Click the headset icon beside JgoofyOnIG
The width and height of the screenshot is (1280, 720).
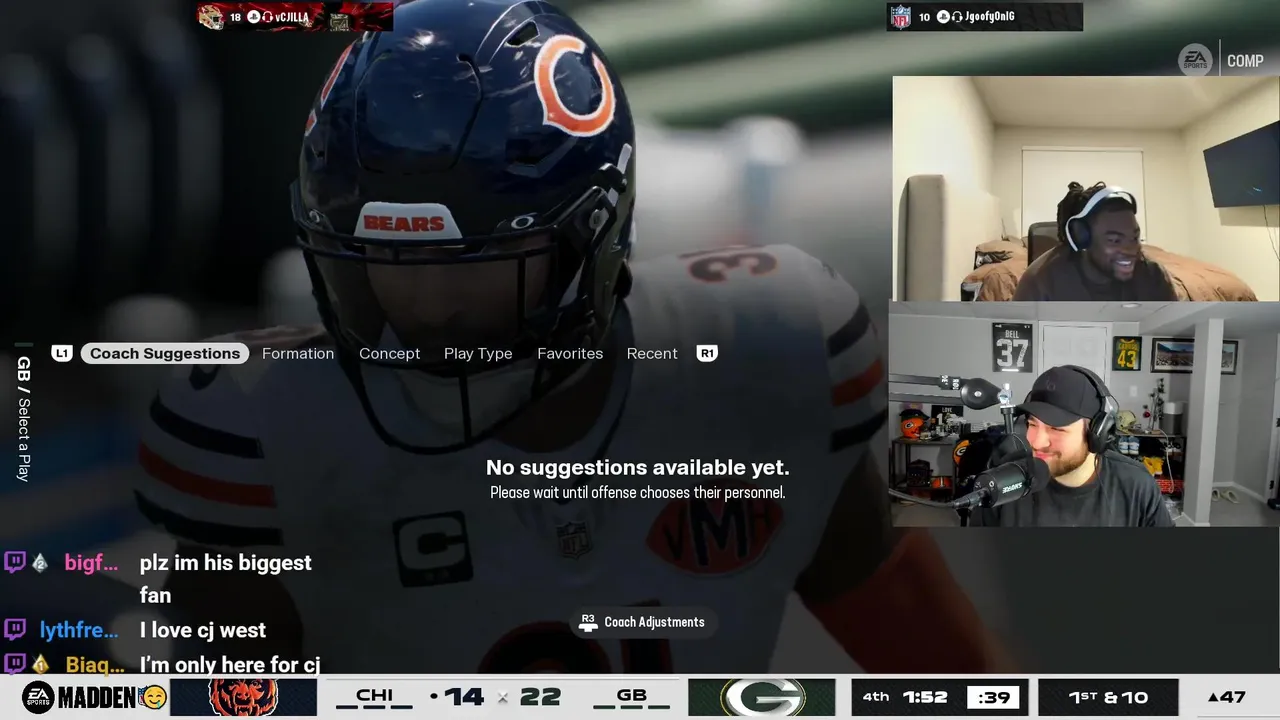pyautogui.click(x=957, y=17)
